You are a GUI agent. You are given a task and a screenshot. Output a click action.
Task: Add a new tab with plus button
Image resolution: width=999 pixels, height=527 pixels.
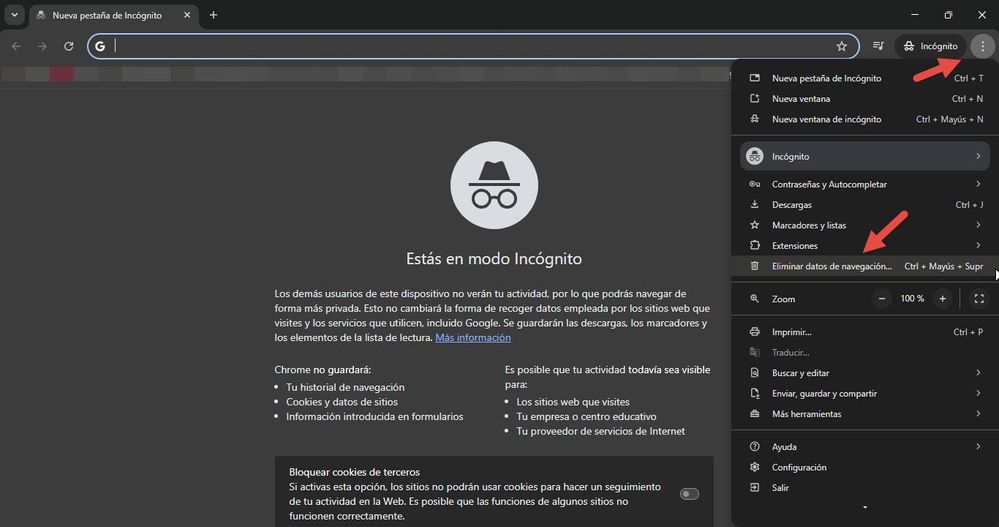(x=213, y=15)
